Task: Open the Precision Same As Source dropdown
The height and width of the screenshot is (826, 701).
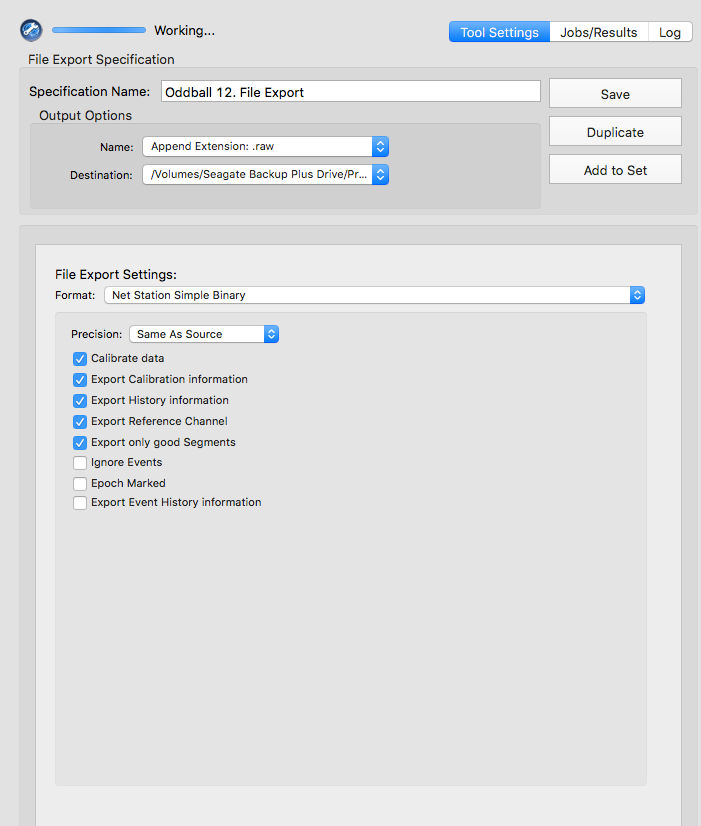Action: point(204,334)
